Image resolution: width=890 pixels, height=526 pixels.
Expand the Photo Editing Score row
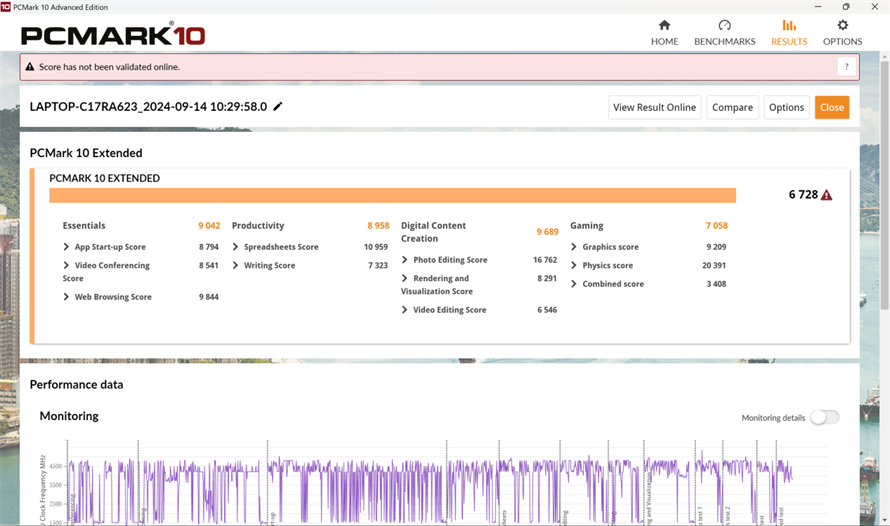[x=449, y=260]
